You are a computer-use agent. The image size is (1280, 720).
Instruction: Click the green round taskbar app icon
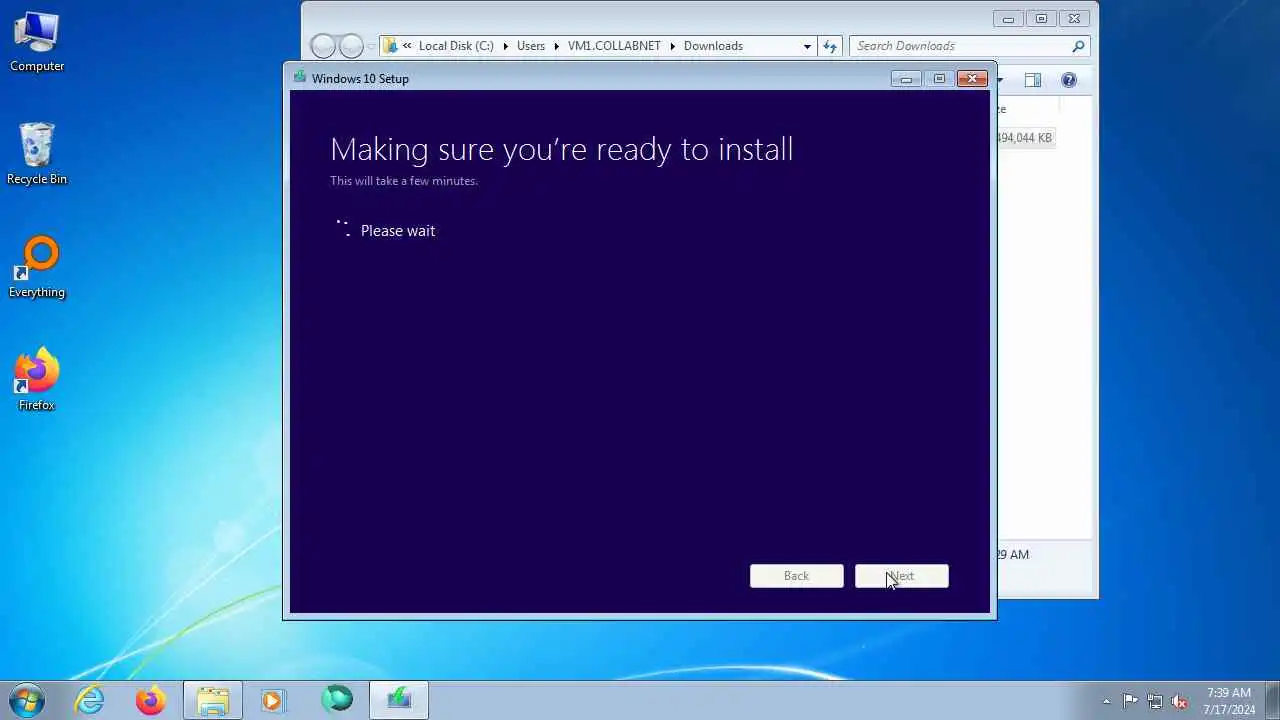click(x=337, y=700)
